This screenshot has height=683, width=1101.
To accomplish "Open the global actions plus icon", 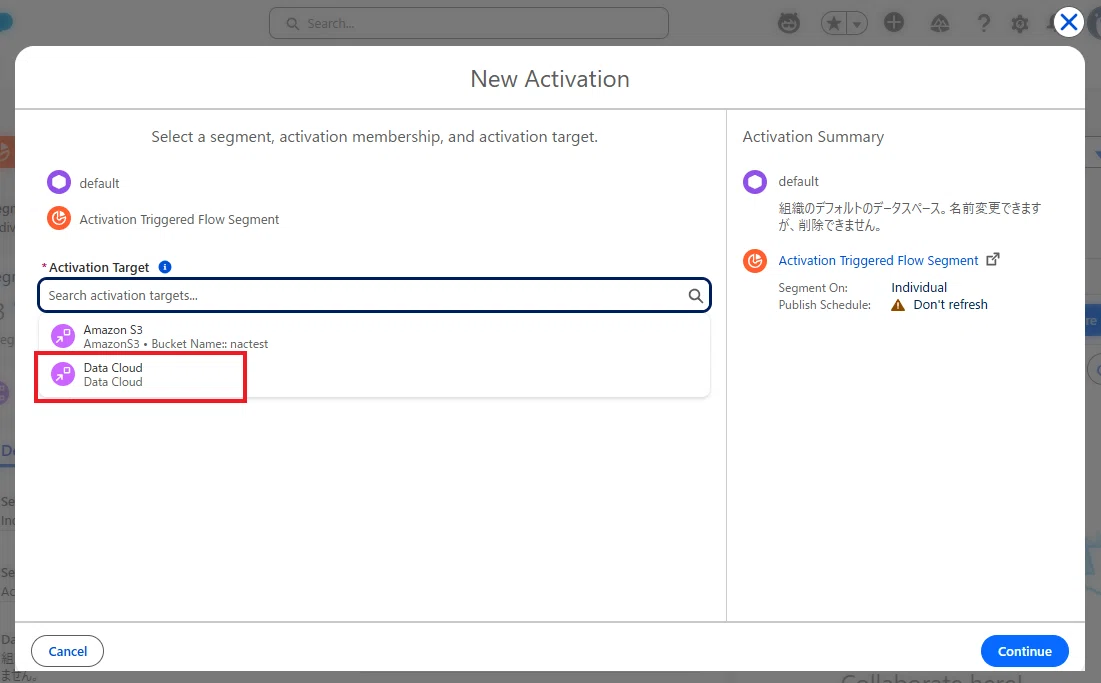I will 894,22.
